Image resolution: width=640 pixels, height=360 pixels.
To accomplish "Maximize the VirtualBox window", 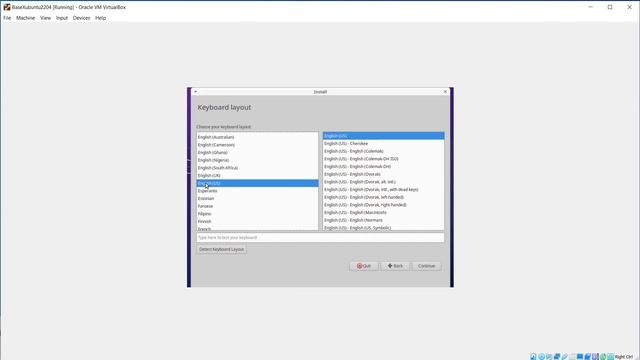I will coord(610,7).
